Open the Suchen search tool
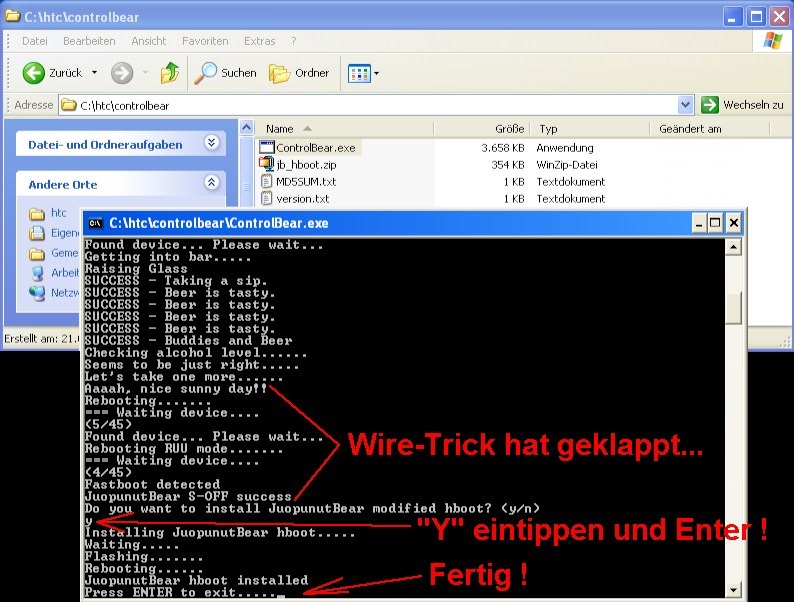The width and height of the screenshot is (794, 602). point(226,72)
